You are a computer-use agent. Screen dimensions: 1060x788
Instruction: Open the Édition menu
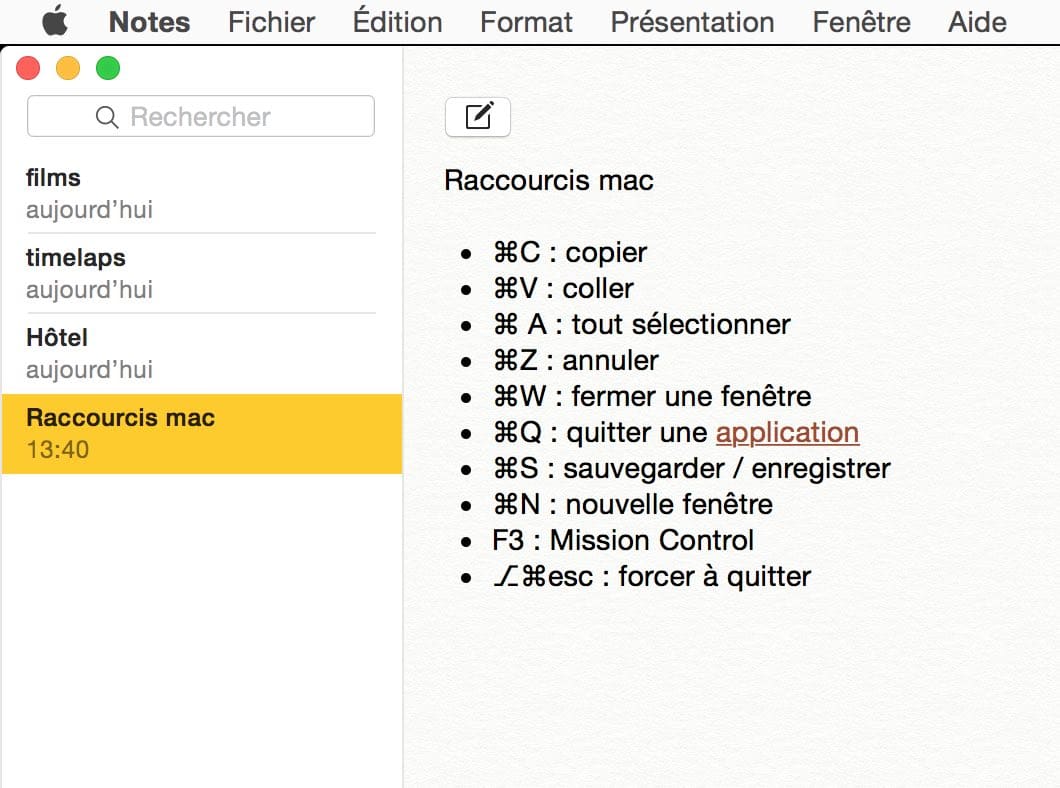(x=398, y=22)
